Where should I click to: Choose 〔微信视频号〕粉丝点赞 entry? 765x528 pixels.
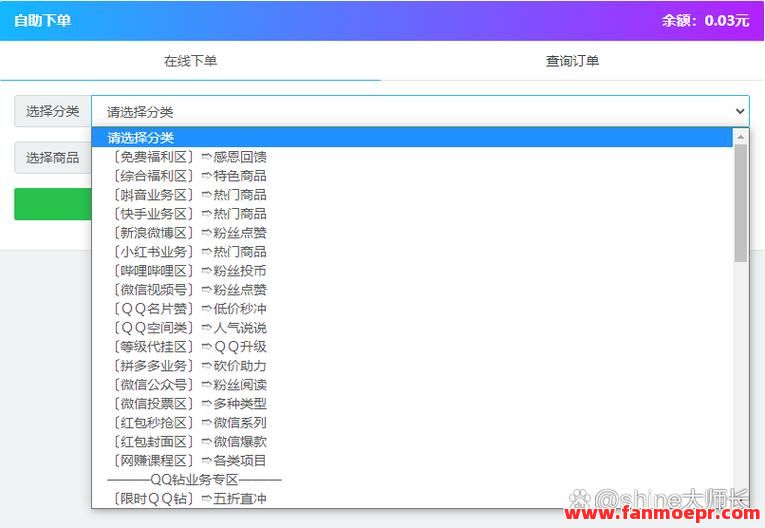pyautogui.click(x=412, y=290)
